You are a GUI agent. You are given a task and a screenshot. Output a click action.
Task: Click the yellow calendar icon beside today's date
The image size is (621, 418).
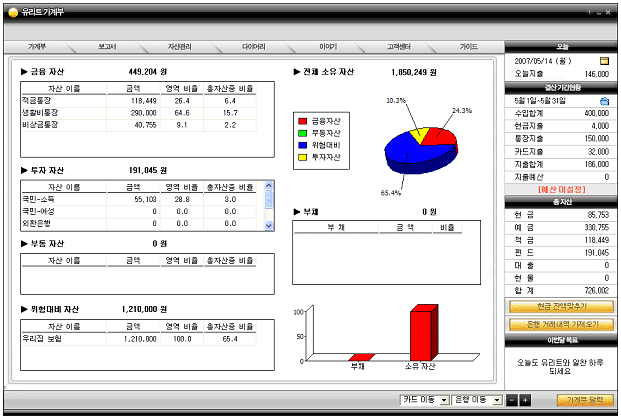(604, 60)
